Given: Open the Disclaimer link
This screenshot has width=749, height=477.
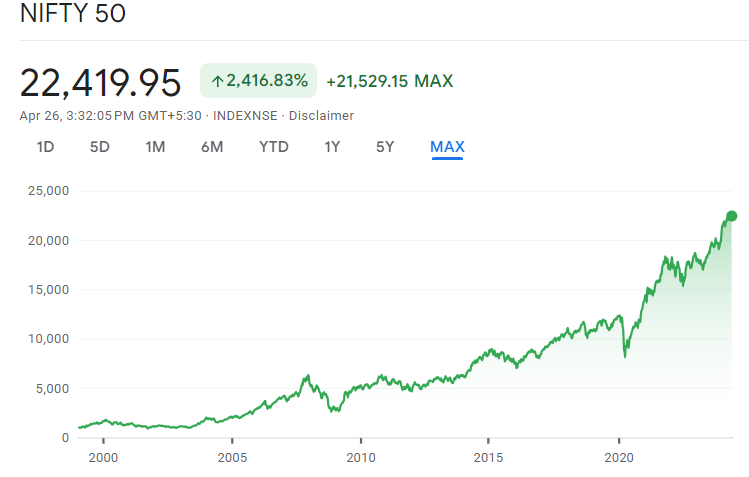Looking at the screenshot, I should [x=321, y=115].
